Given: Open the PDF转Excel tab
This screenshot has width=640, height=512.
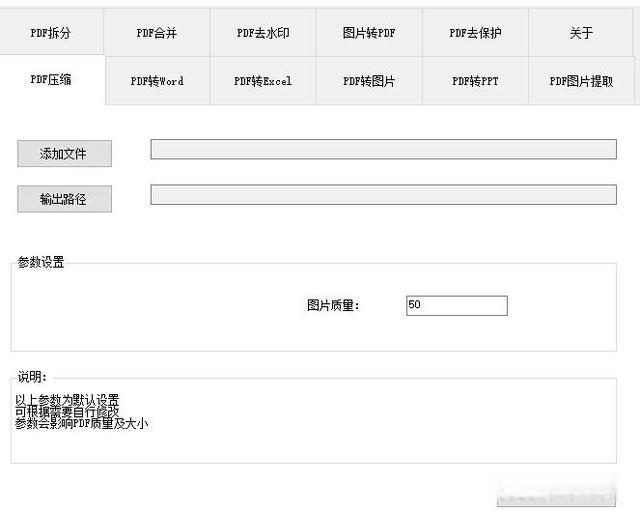Looking at the screenshot, I should tap(262, 81).
